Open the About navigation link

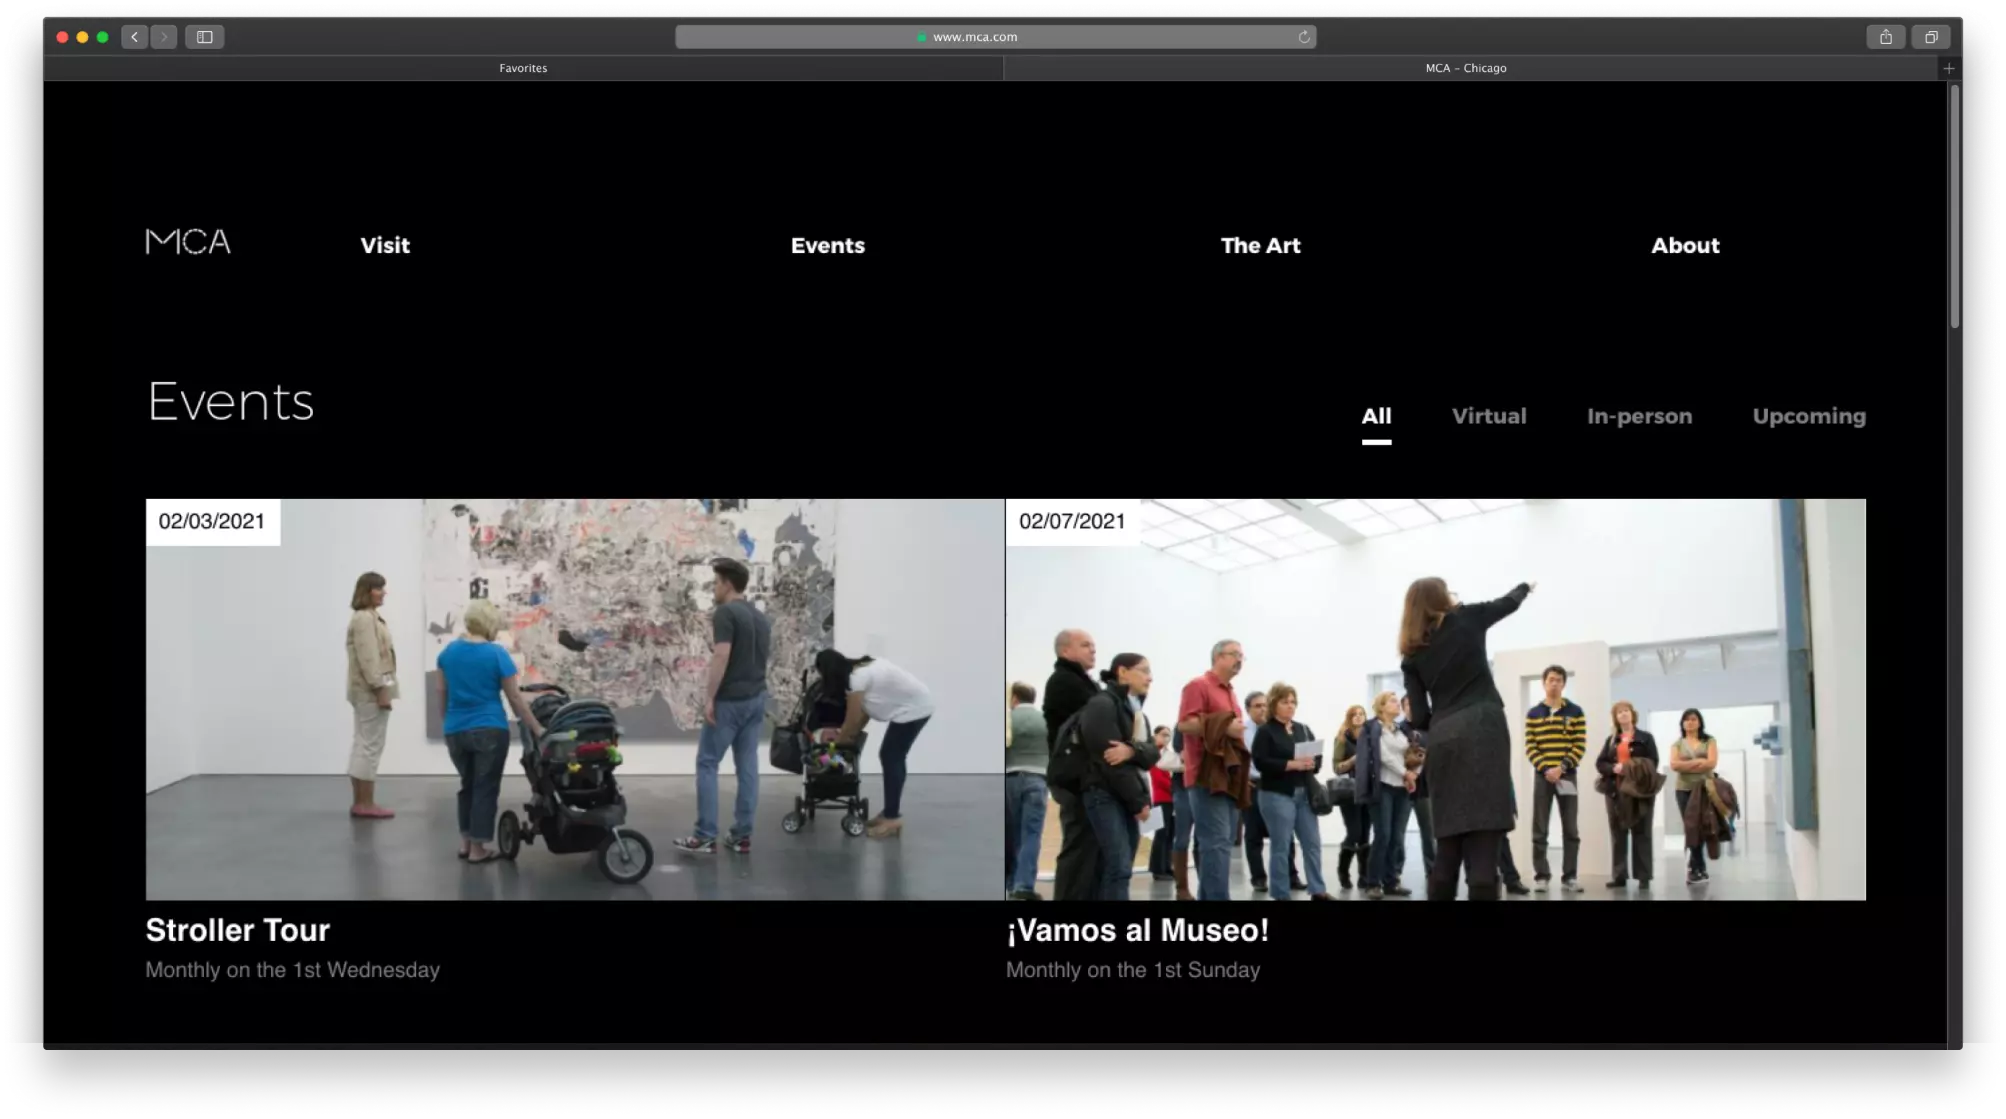click(1685, 245)
